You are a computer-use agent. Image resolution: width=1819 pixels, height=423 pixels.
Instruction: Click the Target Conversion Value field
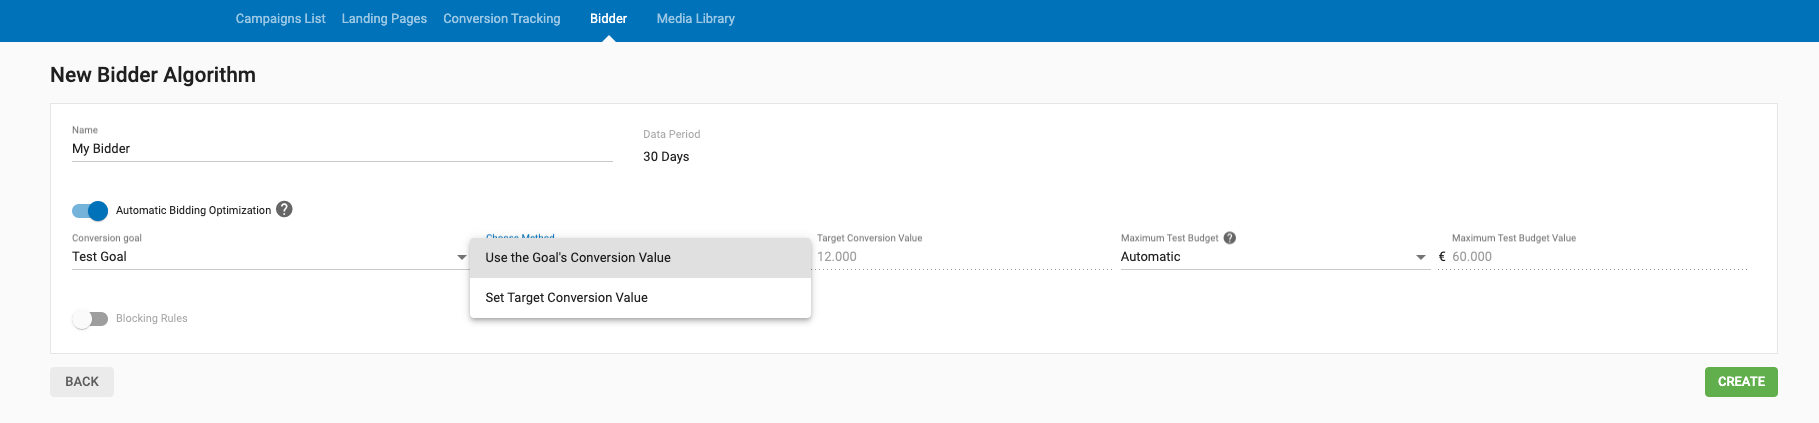tap(962, 257)
